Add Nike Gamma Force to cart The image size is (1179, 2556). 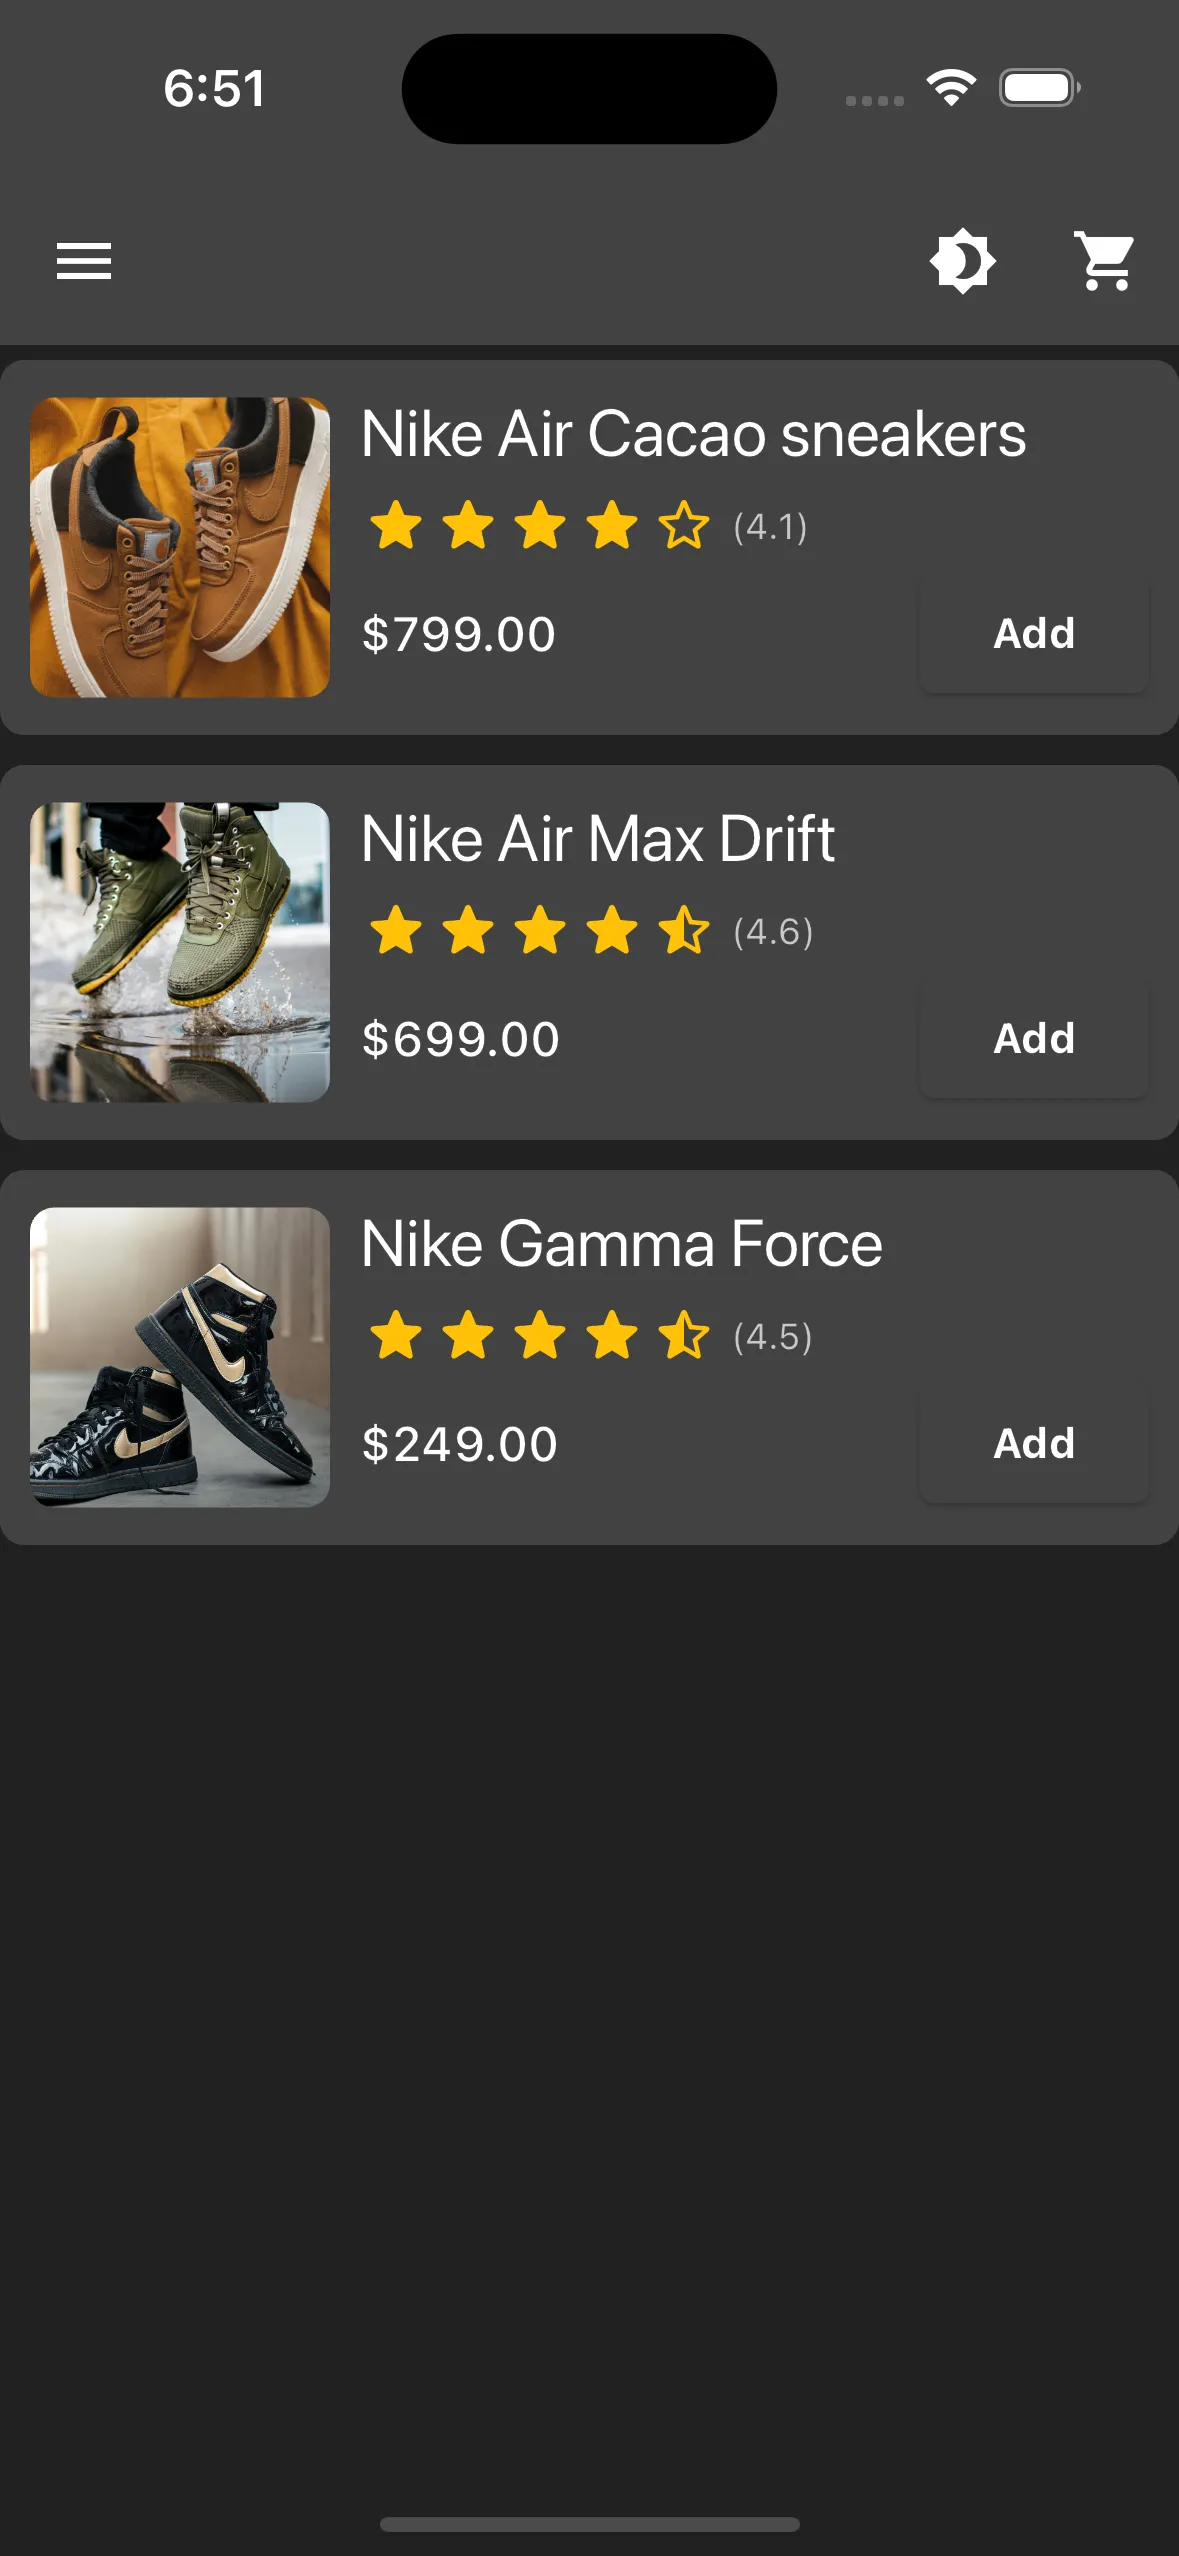click(1034, 1444)
